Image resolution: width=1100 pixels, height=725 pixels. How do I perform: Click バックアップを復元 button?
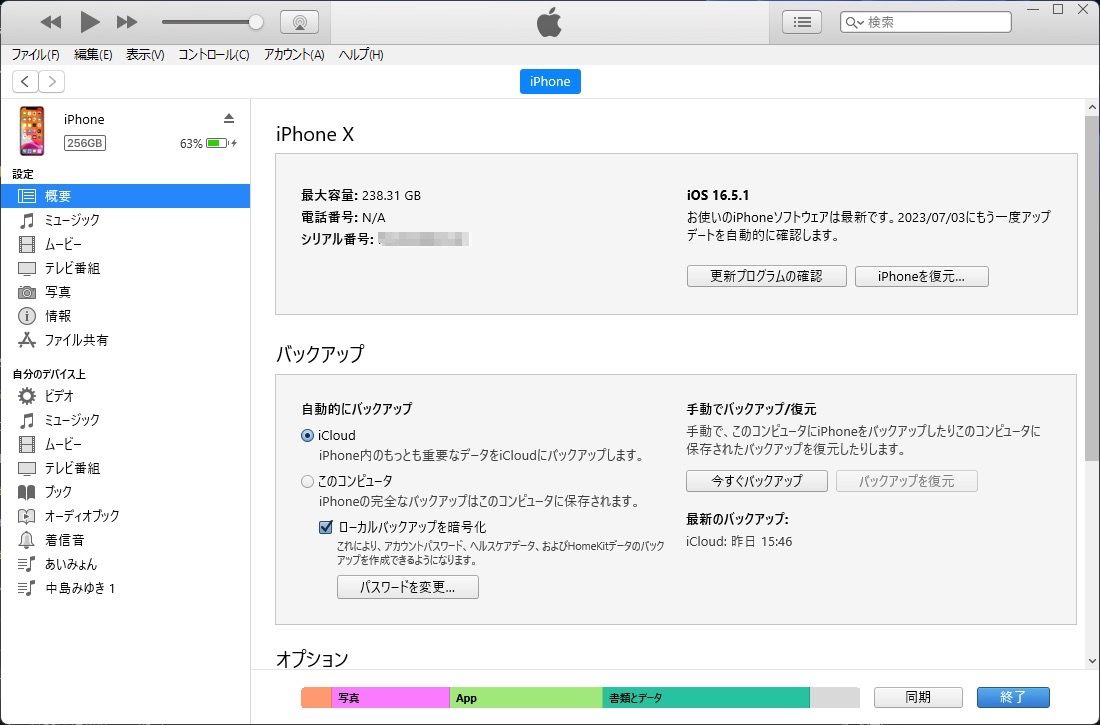click(906, 481)
